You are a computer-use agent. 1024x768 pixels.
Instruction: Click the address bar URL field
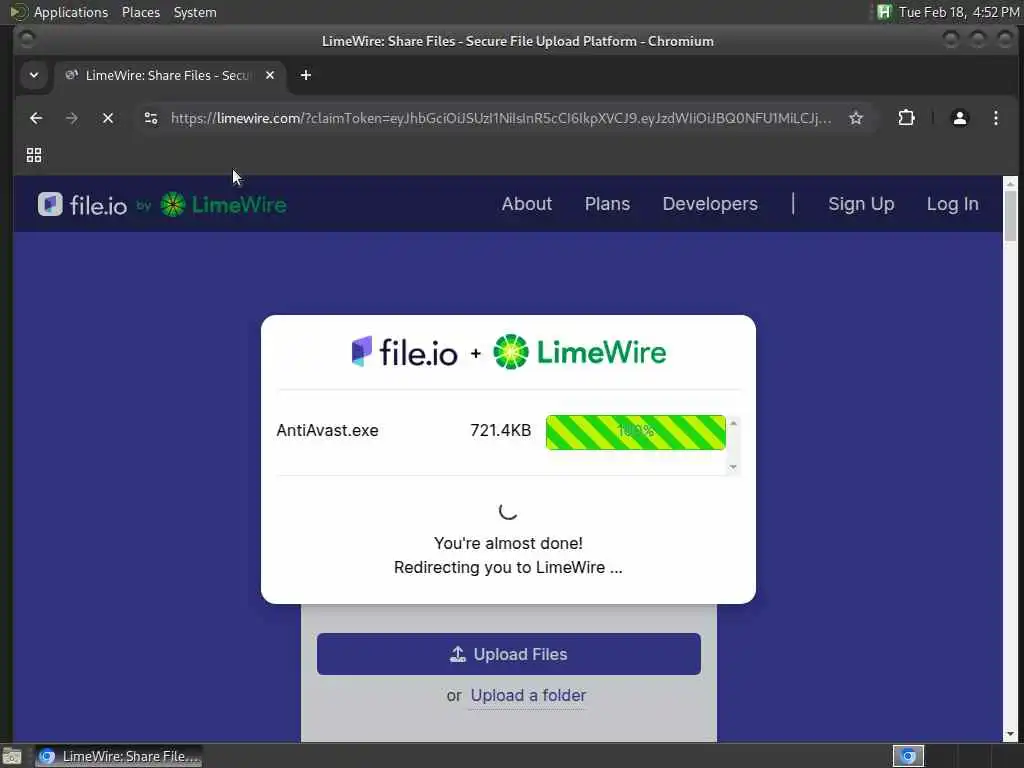pos(501,118)
